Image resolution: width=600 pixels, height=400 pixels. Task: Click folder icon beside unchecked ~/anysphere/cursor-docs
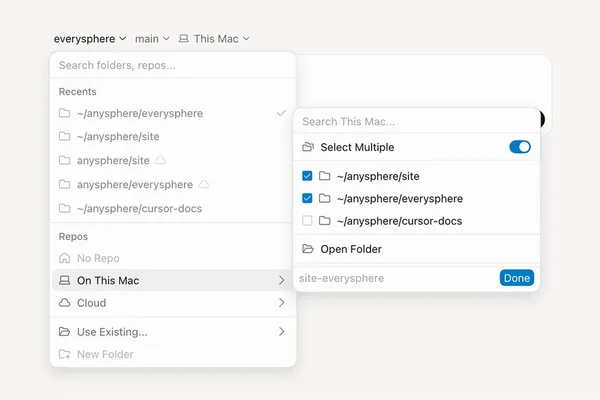tap(324, 220)
